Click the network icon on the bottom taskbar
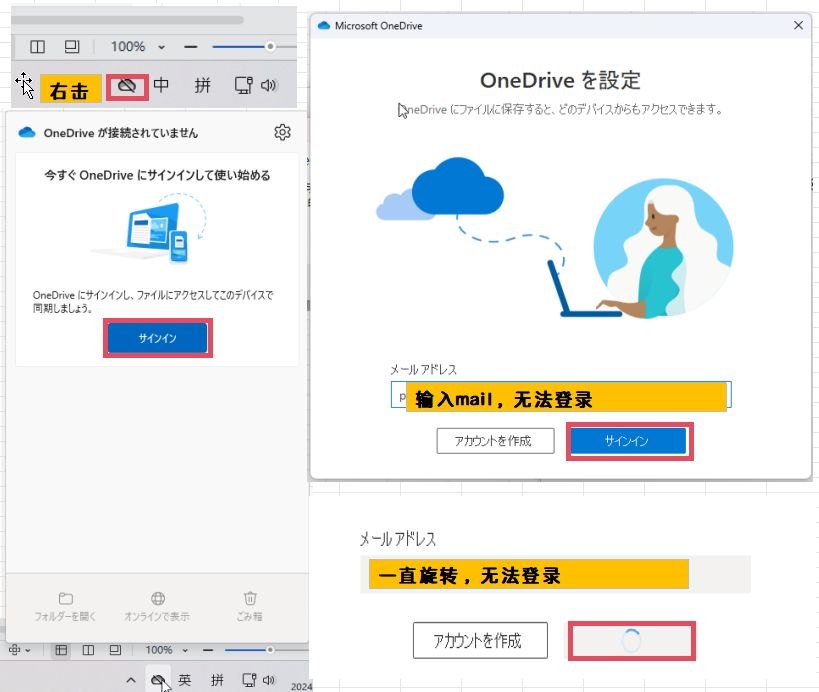This screenshot has height=692, width=819. coord(249,679)
